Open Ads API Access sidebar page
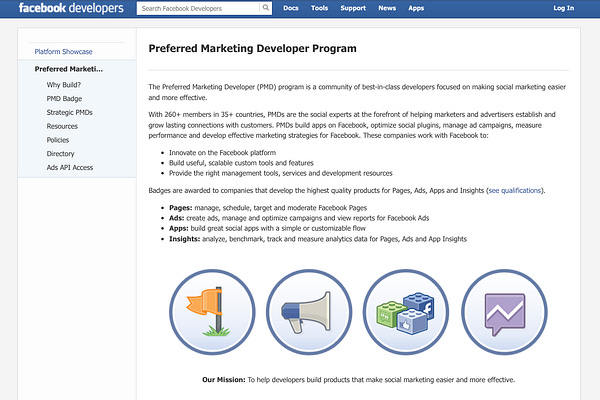This screenshot has height=400, width=600. point(70,168)
